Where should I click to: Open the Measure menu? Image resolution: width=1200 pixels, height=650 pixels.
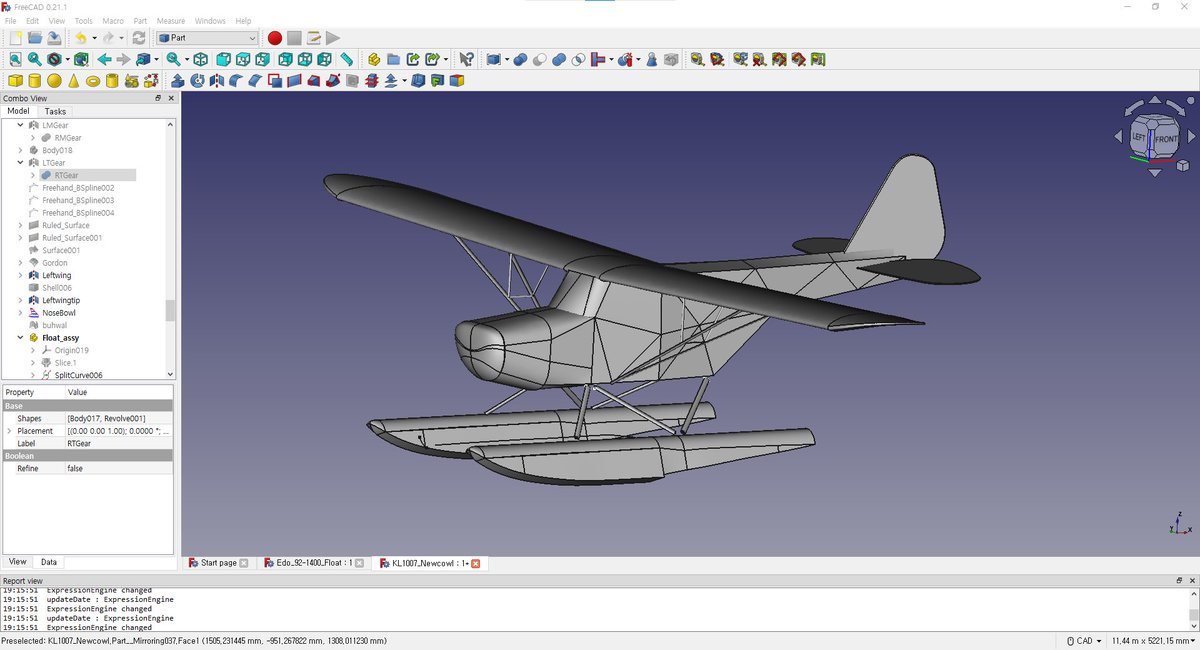tap(171, 21)
